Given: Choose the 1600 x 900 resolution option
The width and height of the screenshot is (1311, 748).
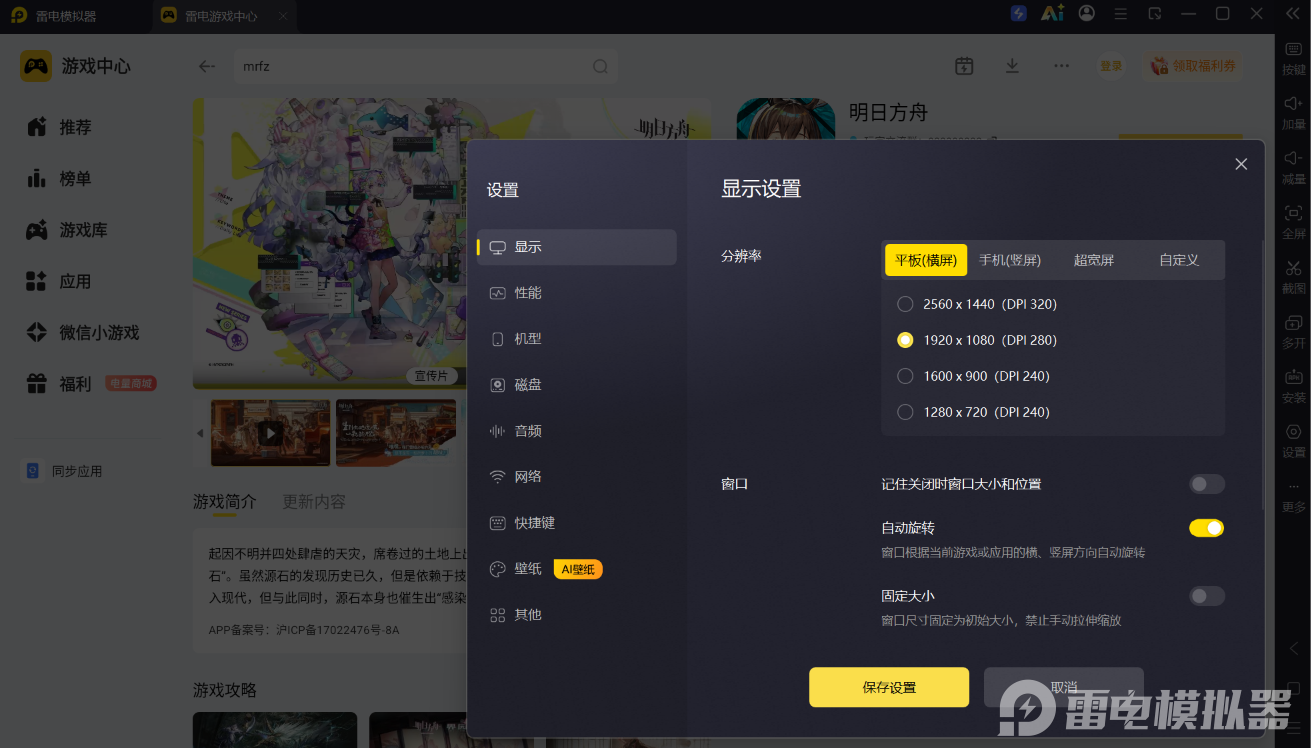Looking at the screenshot, I should click(972, 376).
